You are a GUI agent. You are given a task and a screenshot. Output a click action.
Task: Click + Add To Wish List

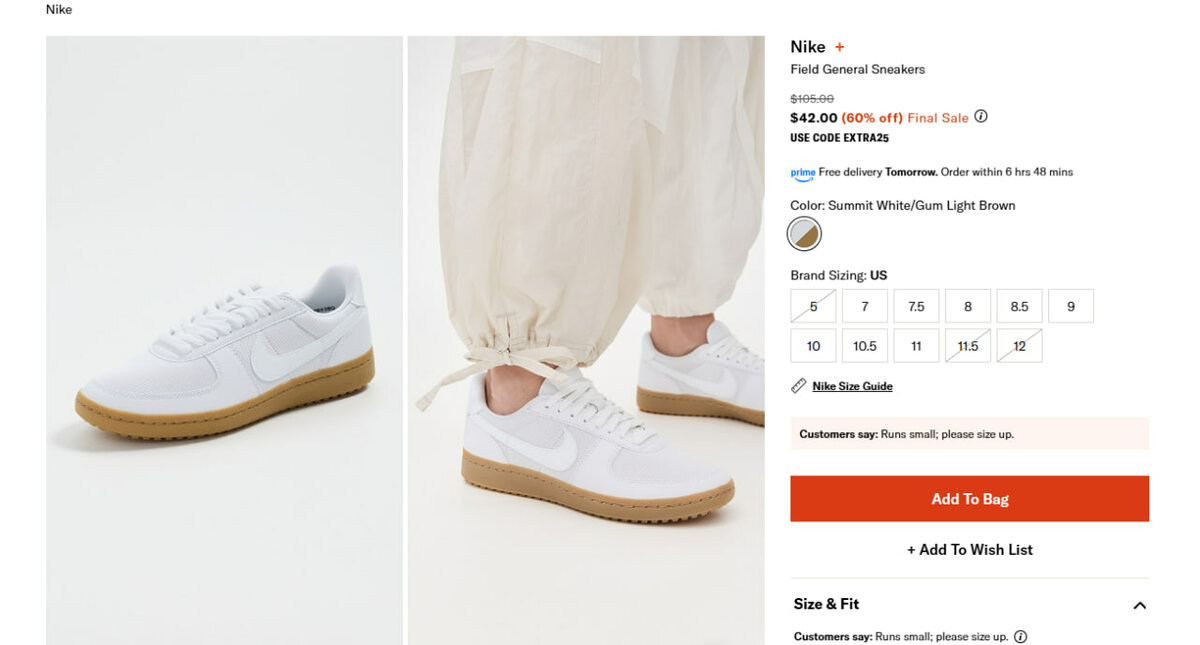[969, 549]
